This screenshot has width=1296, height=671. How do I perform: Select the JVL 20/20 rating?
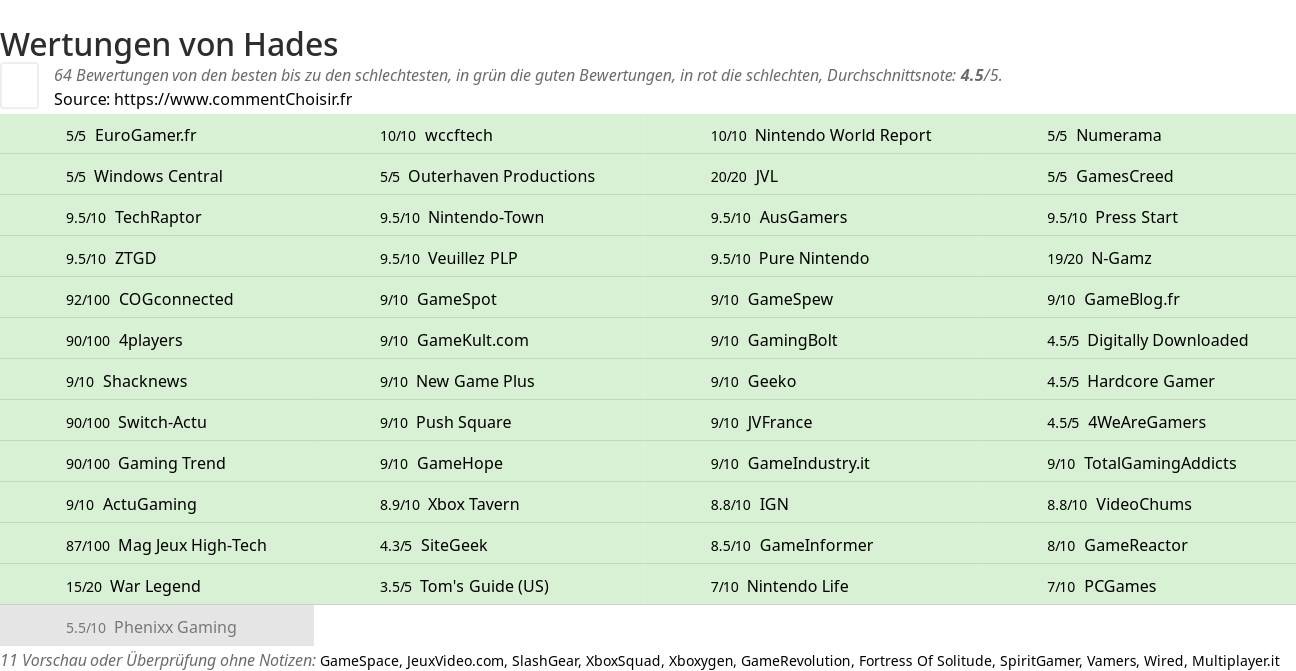(x=744, y=176)
